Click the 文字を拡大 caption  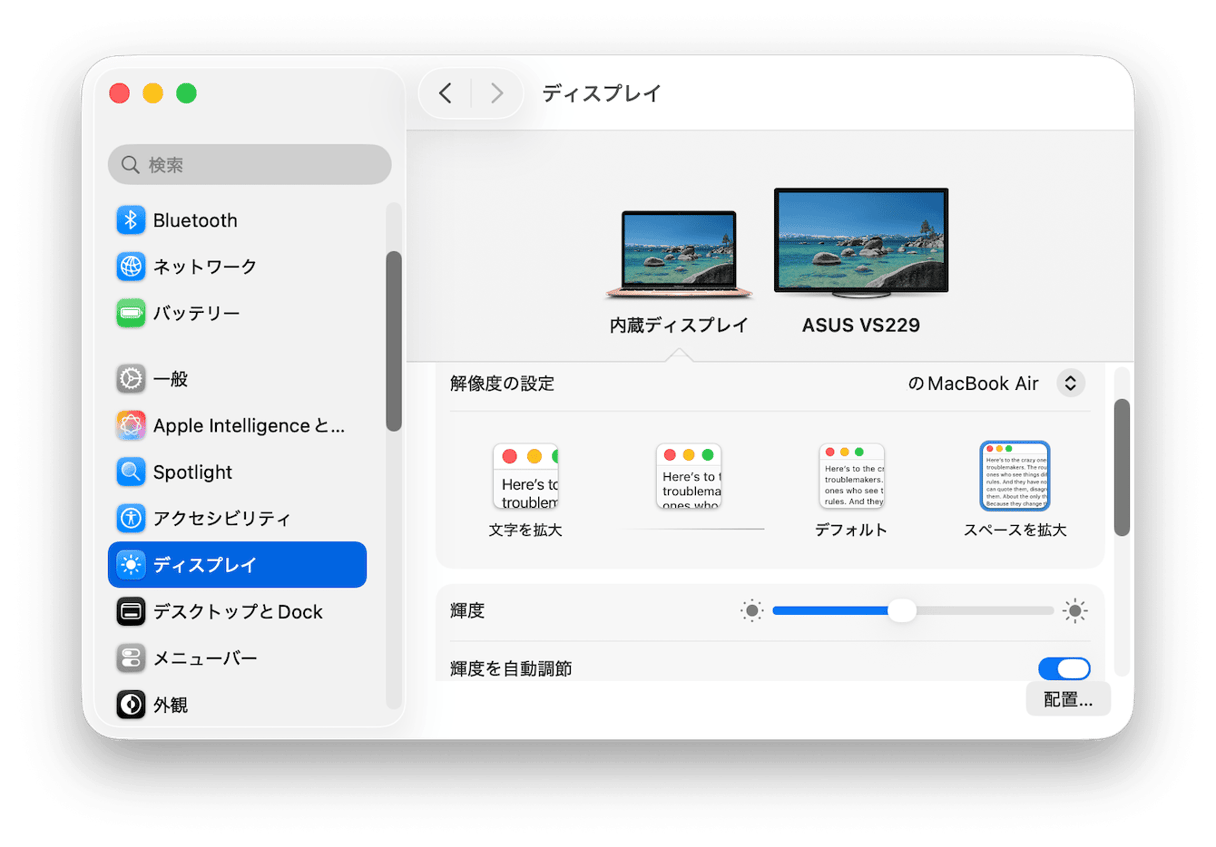click(525, 530)
